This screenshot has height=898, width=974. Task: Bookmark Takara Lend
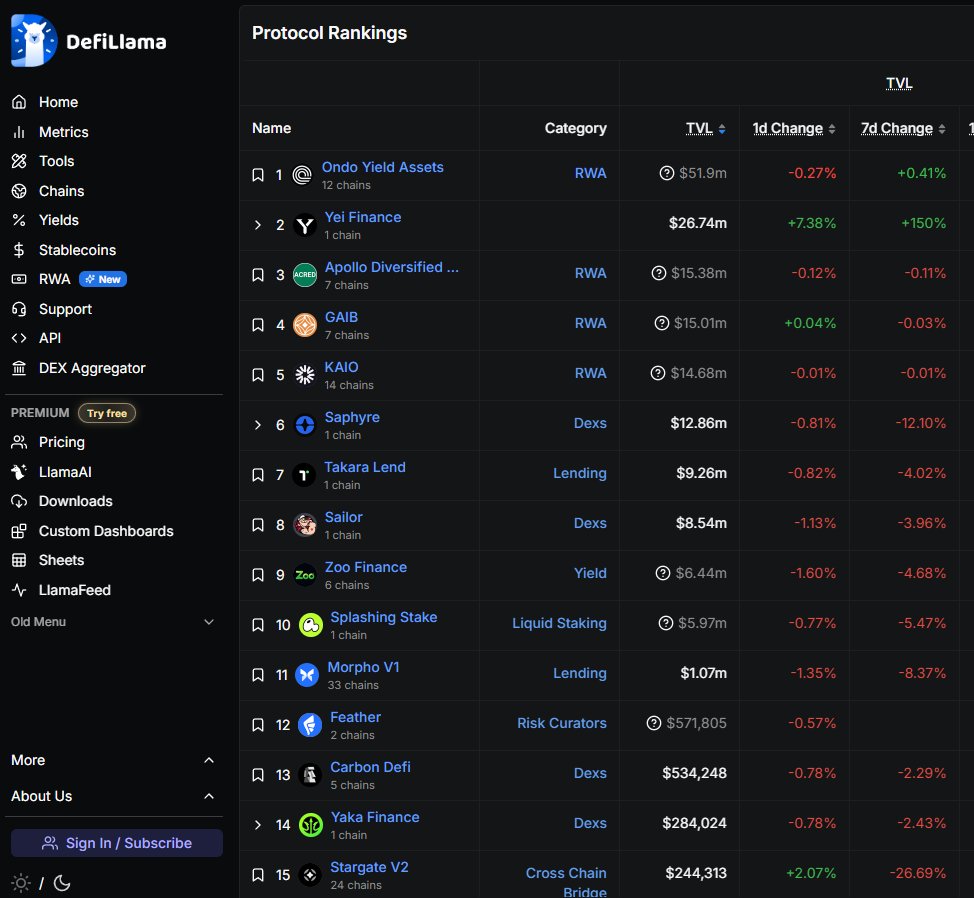pos(258,474)
